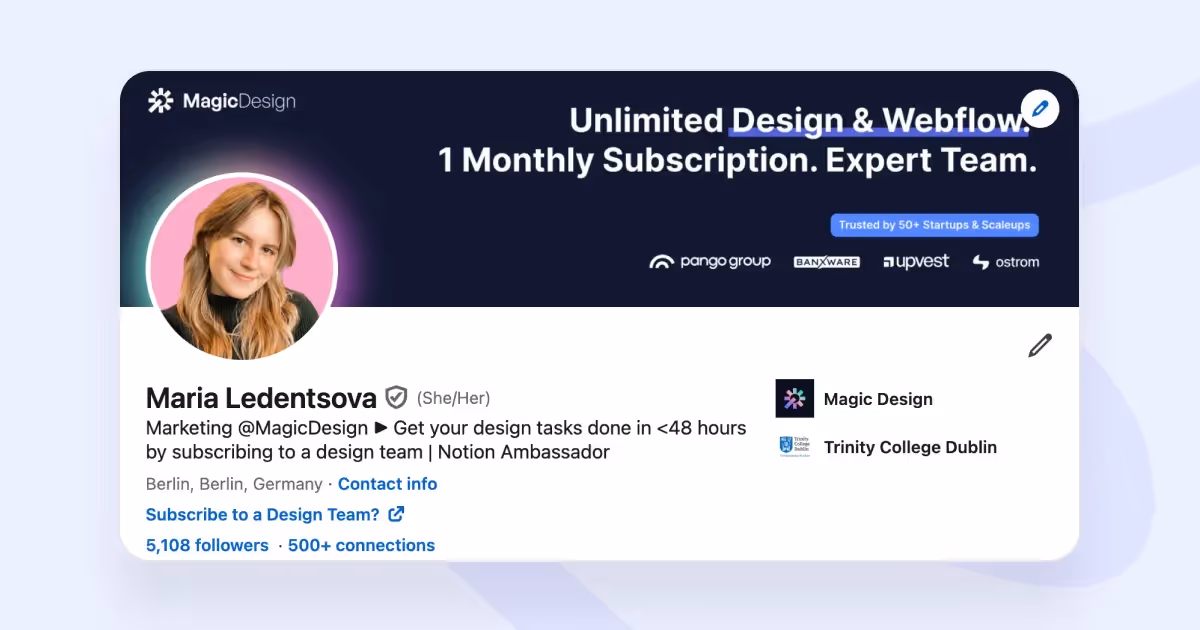1200x630 pixels.
Task: Click the gray pencil to edit profile intro
Action: tap(1040, 346)
